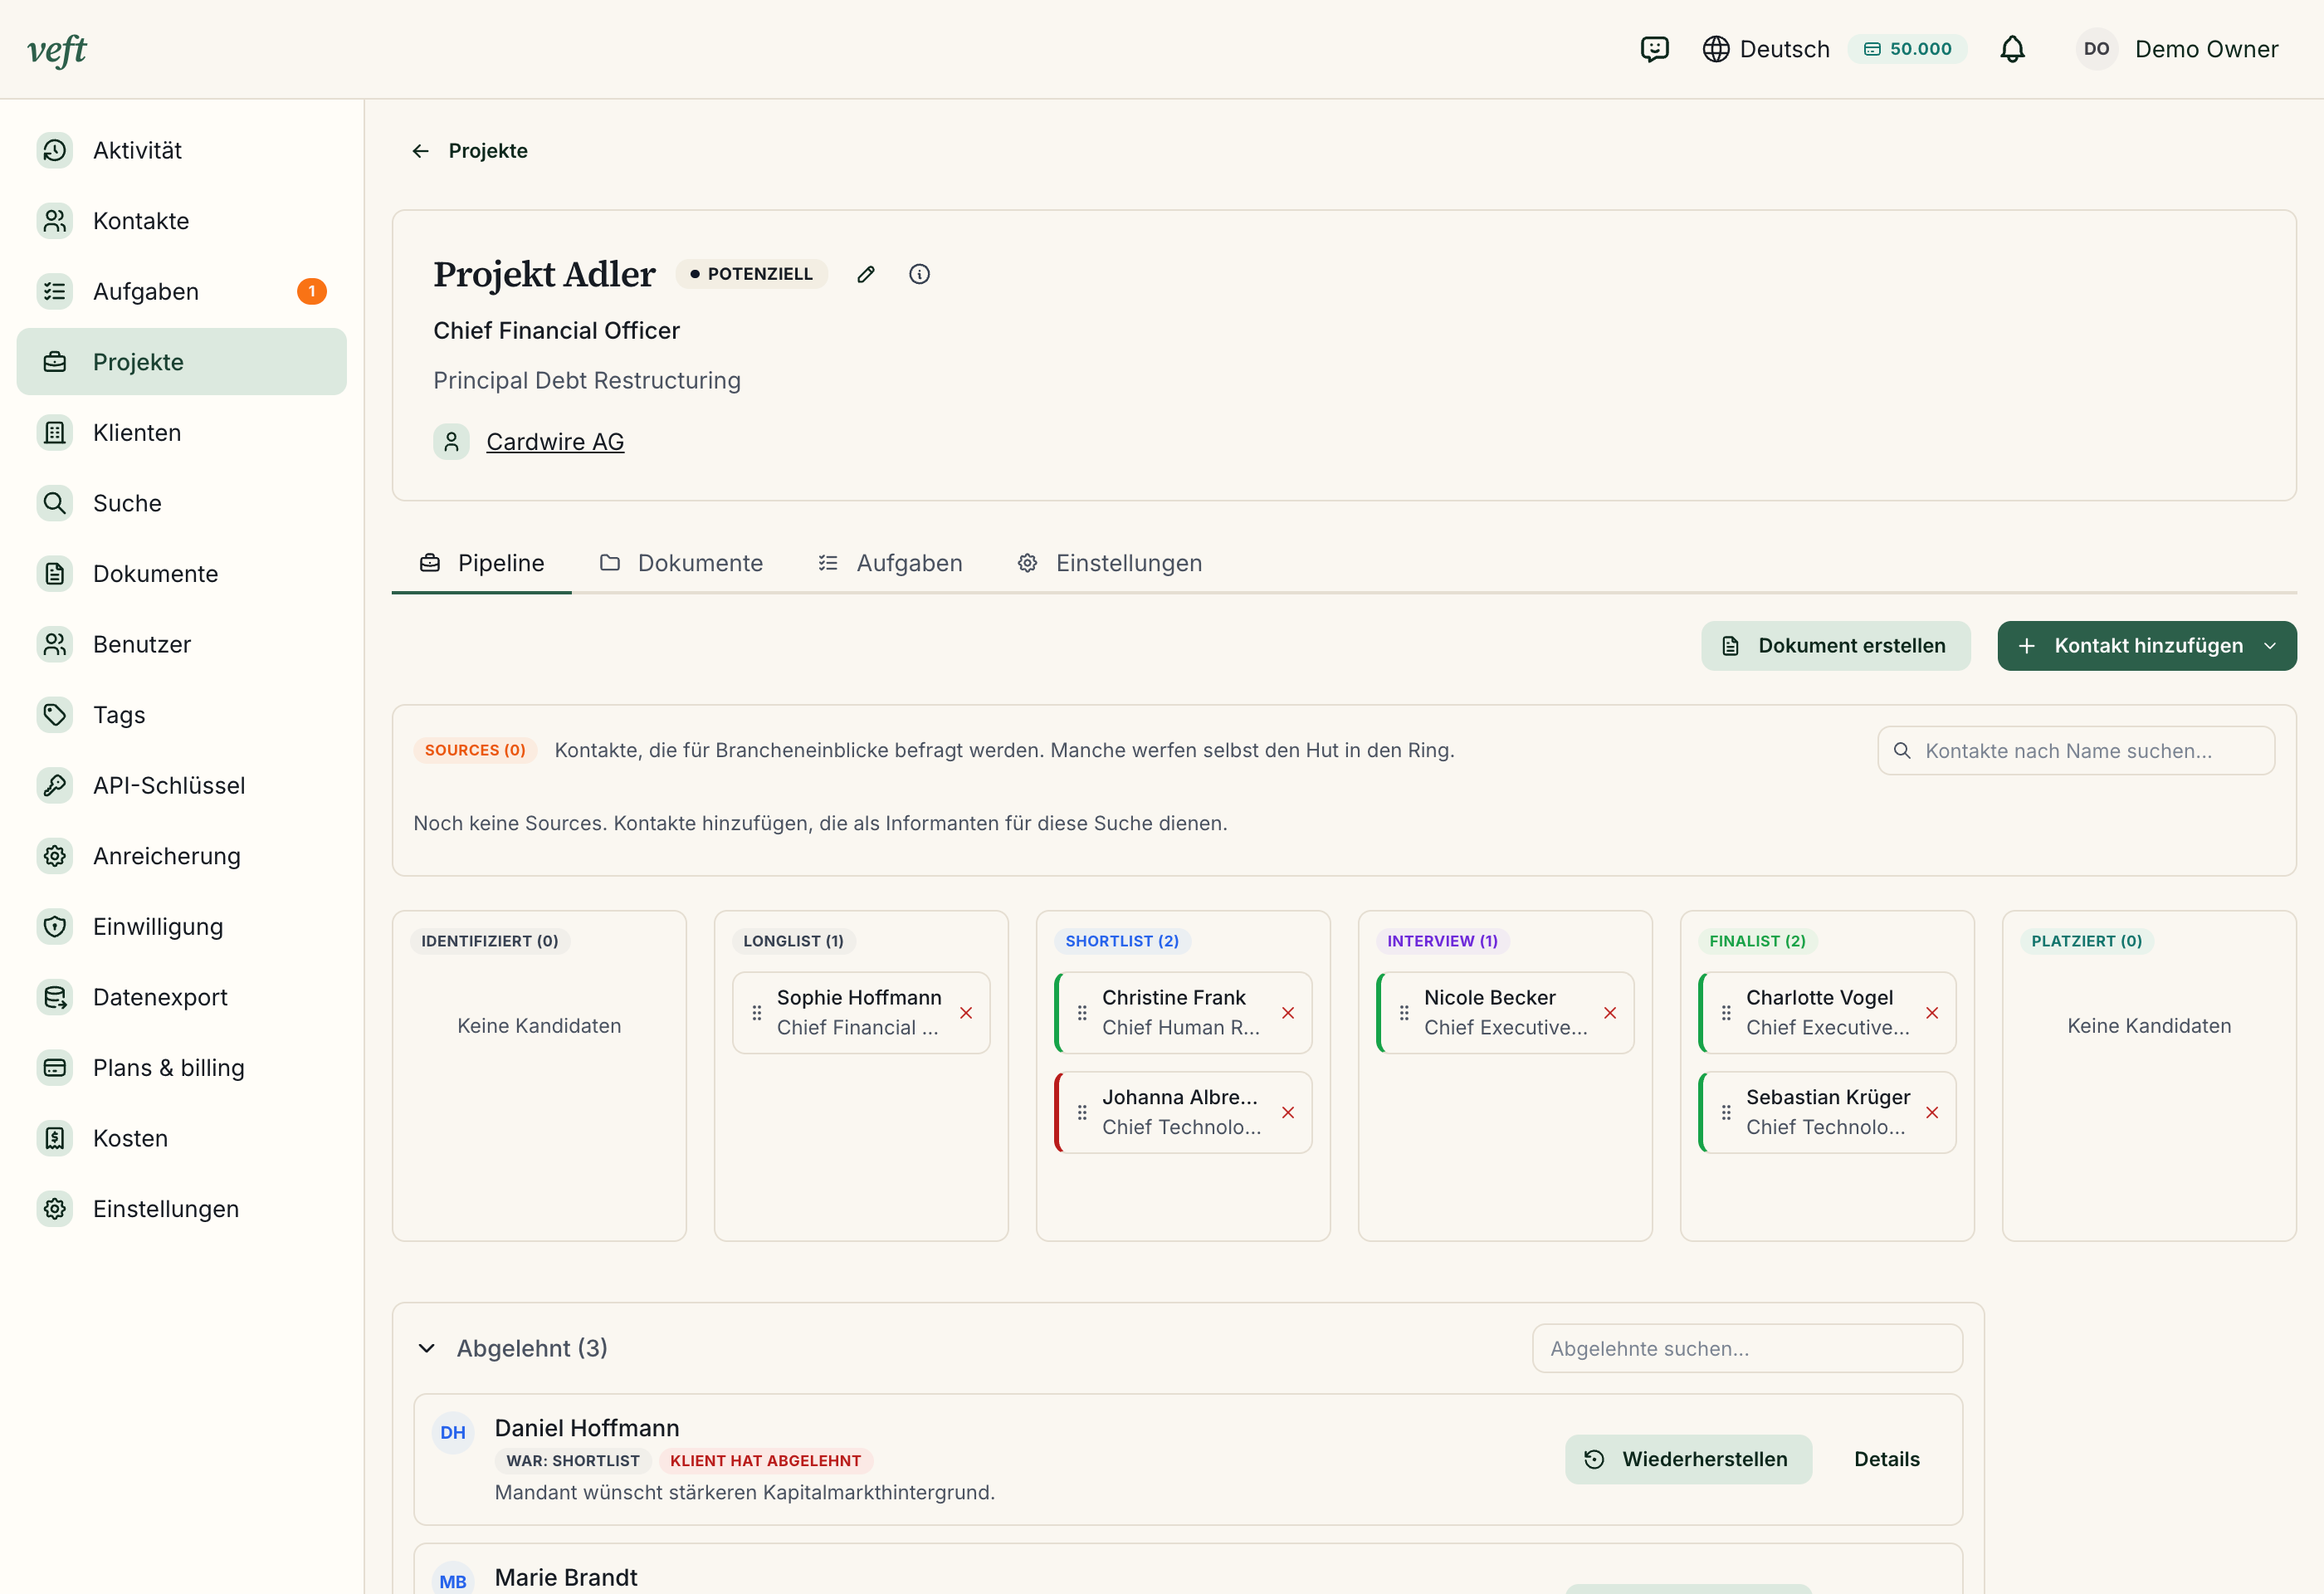Switch to the project Aufgaben tab
Screen dimensions: 2324x1594
coord(890,563)
